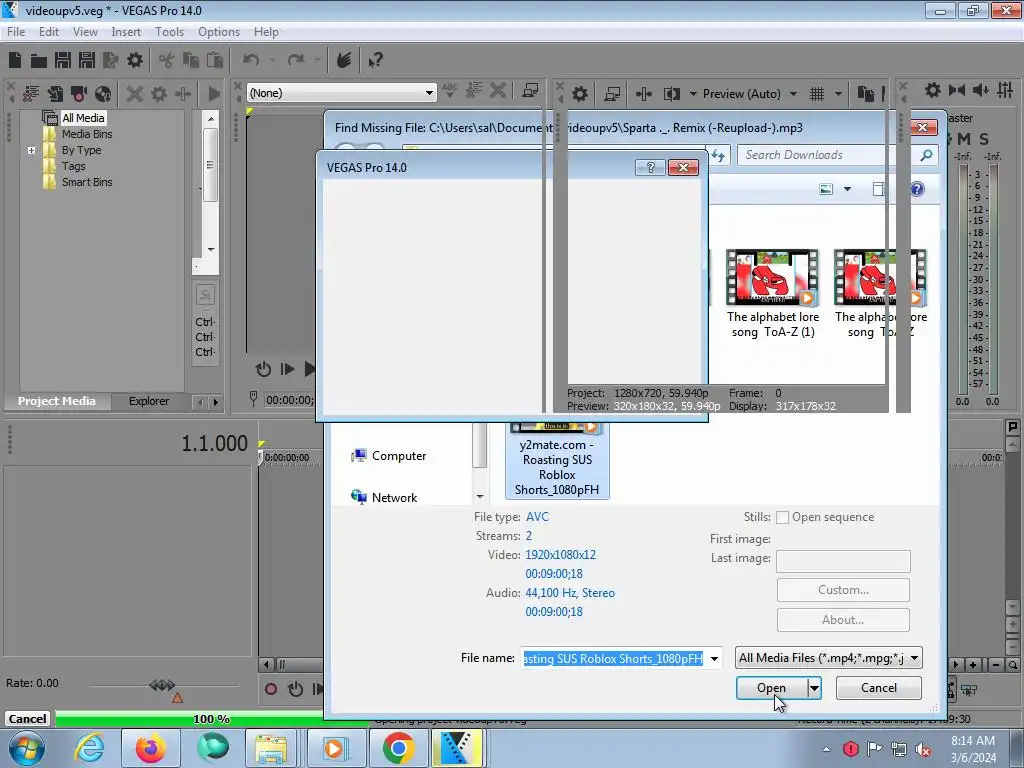This screenshot has height=768, width=1024.
Task: Click Extract Audio from CD icon
Action: [x=103, y=94]
